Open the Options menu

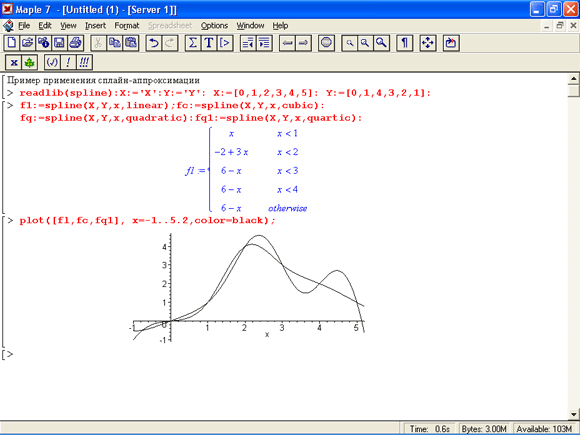pos(214,26)
